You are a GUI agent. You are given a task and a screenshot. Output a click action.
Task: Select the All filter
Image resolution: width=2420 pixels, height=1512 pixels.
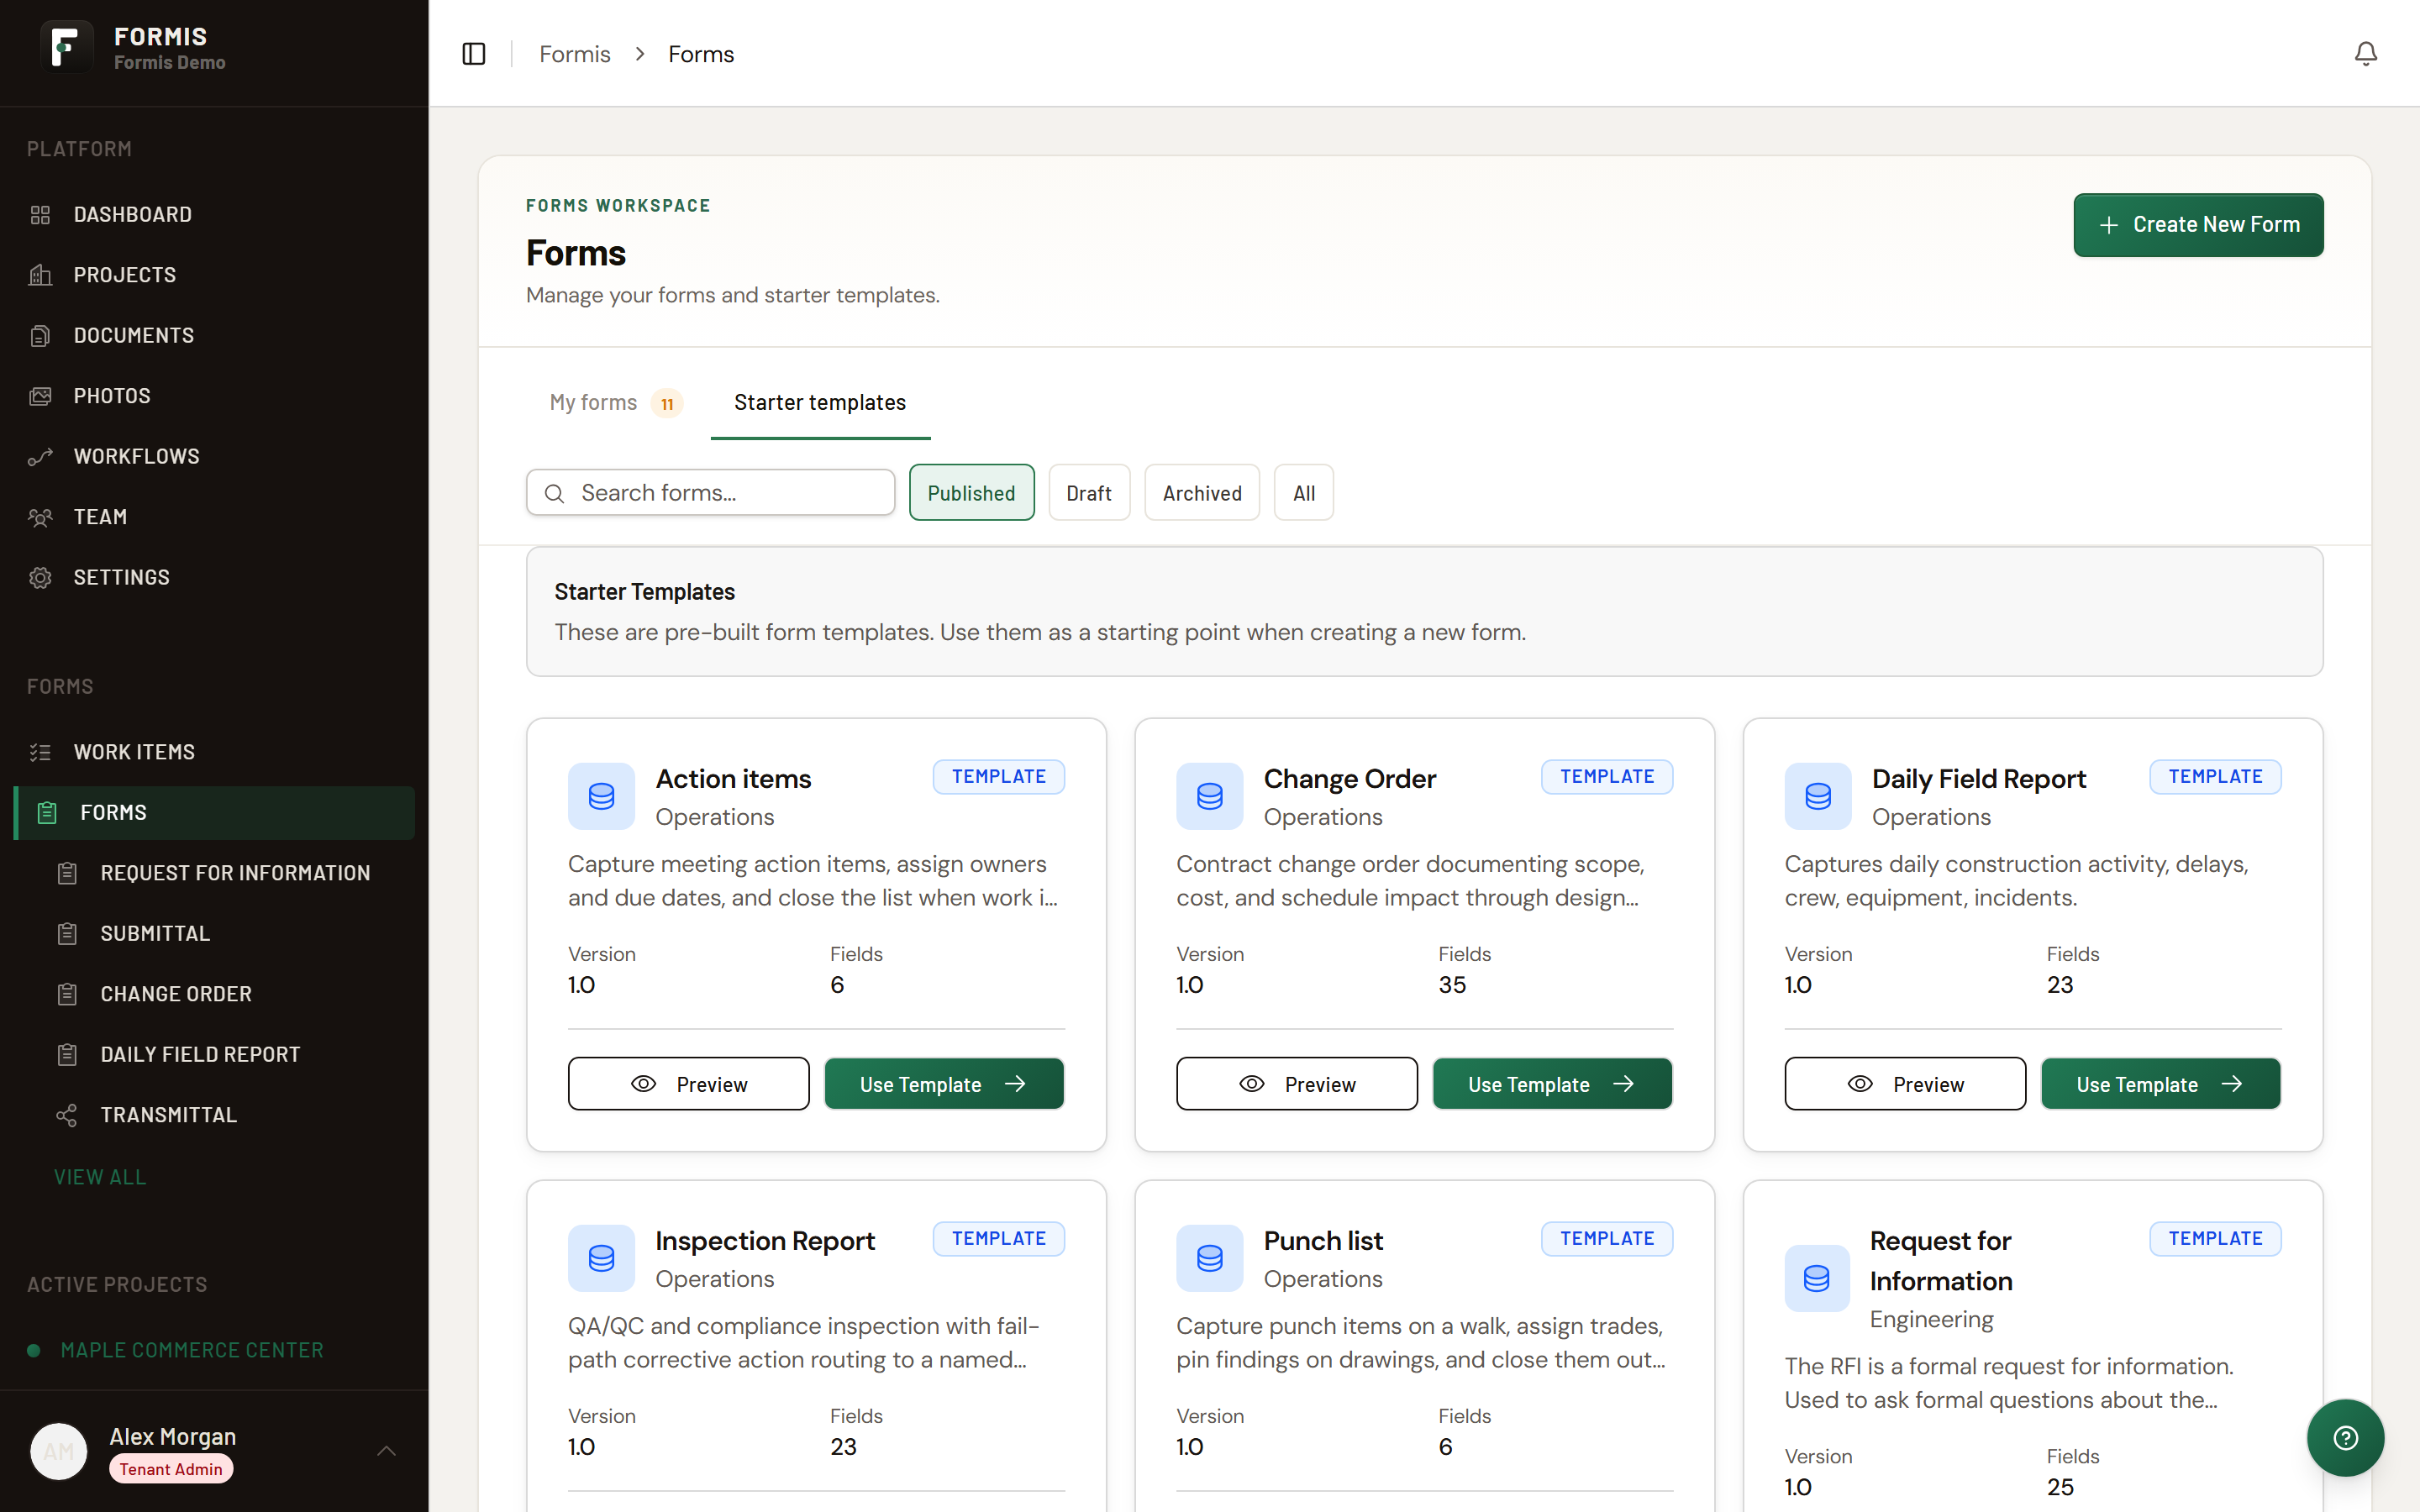tap(1303, 493)
